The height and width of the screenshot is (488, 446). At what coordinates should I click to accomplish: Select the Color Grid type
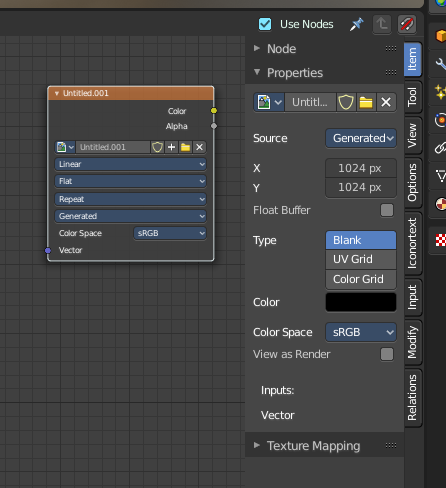[361, 279]
